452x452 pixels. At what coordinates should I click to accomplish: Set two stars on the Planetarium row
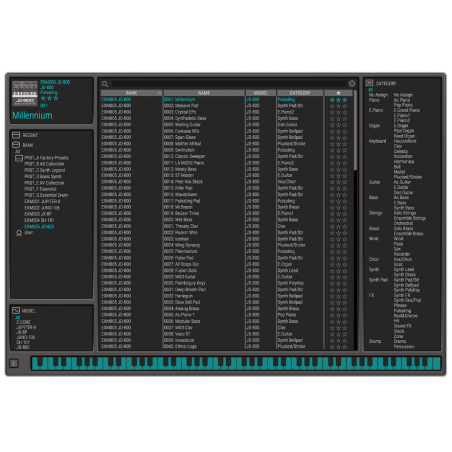pos(338,252)
